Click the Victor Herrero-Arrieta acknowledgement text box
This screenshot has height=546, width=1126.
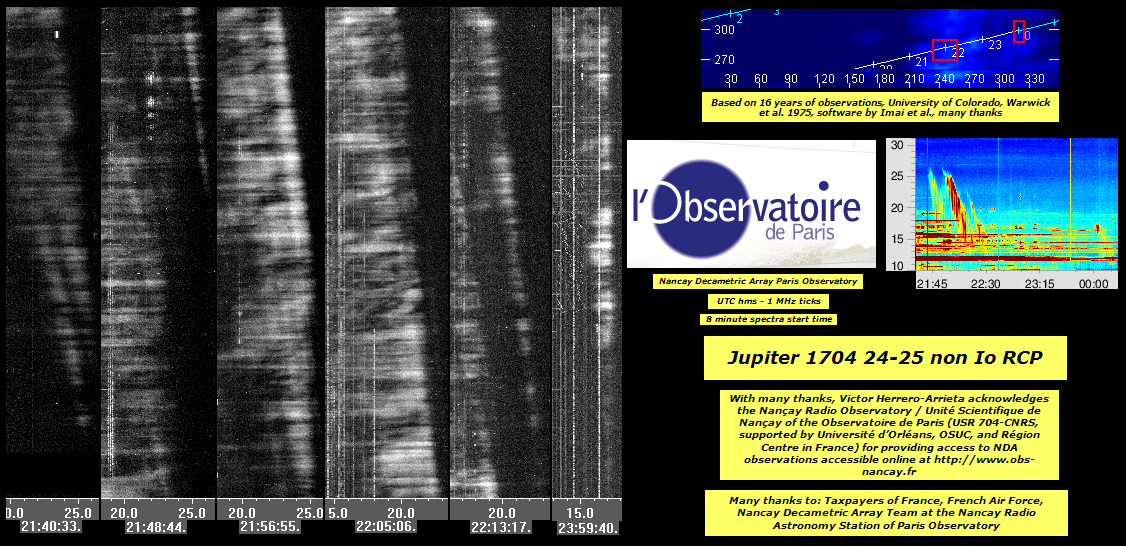click(888, 435)
